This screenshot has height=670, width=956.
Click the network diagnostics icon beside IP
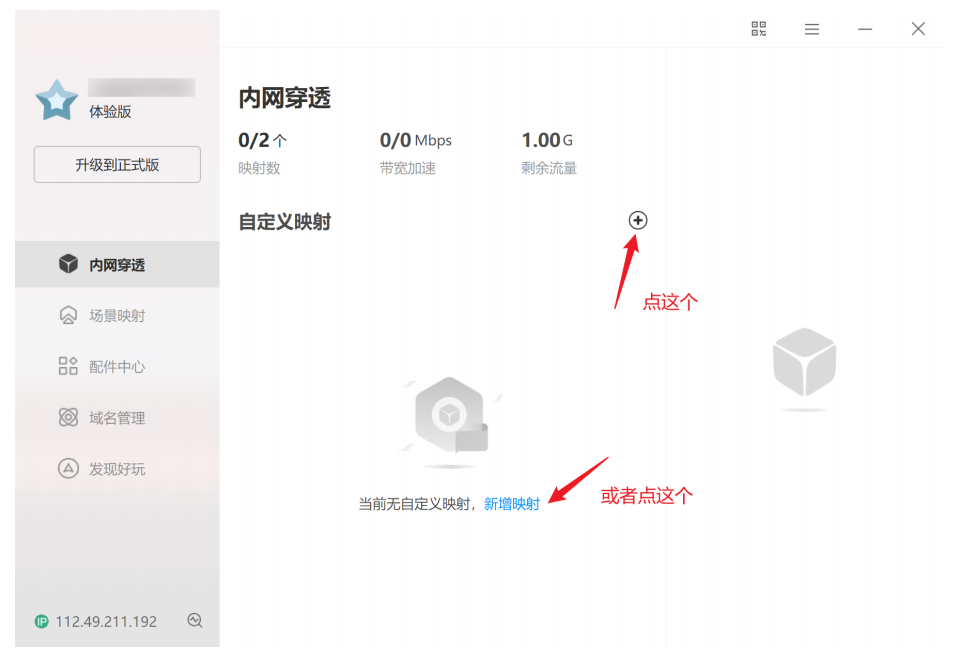pyautogui.click(x=194, y=621)
